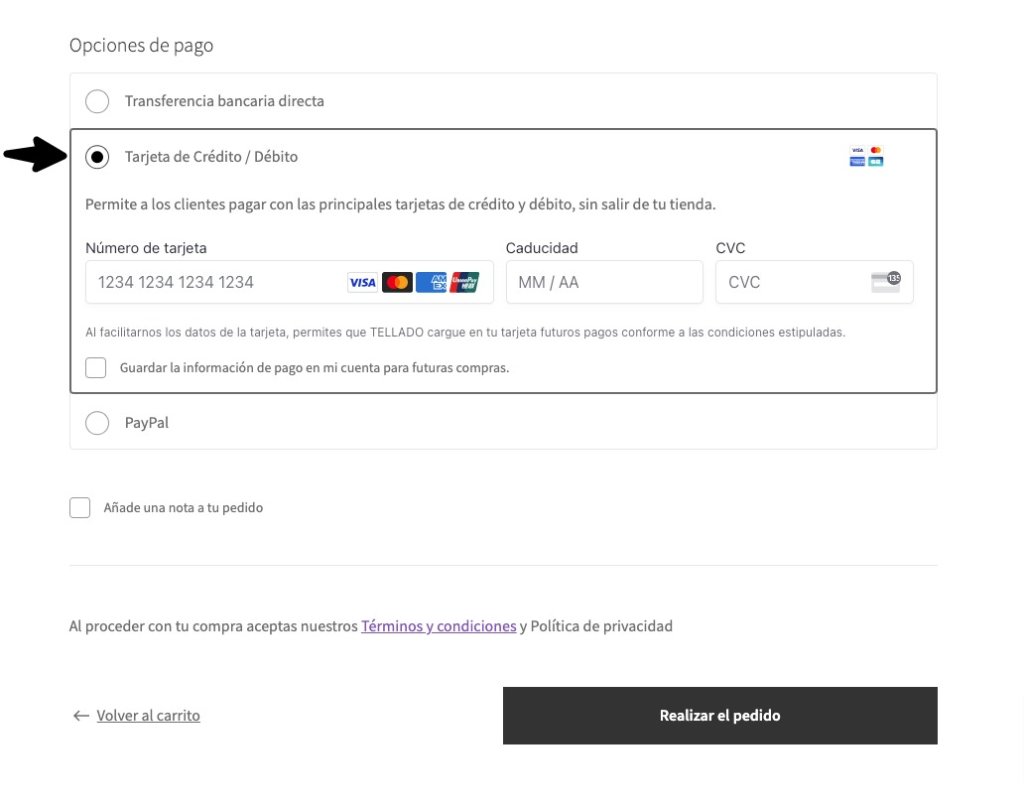Select Transferencia bancaria directa radio option
The width and height of the screenshot is (1024, 810).
[97, 101]
